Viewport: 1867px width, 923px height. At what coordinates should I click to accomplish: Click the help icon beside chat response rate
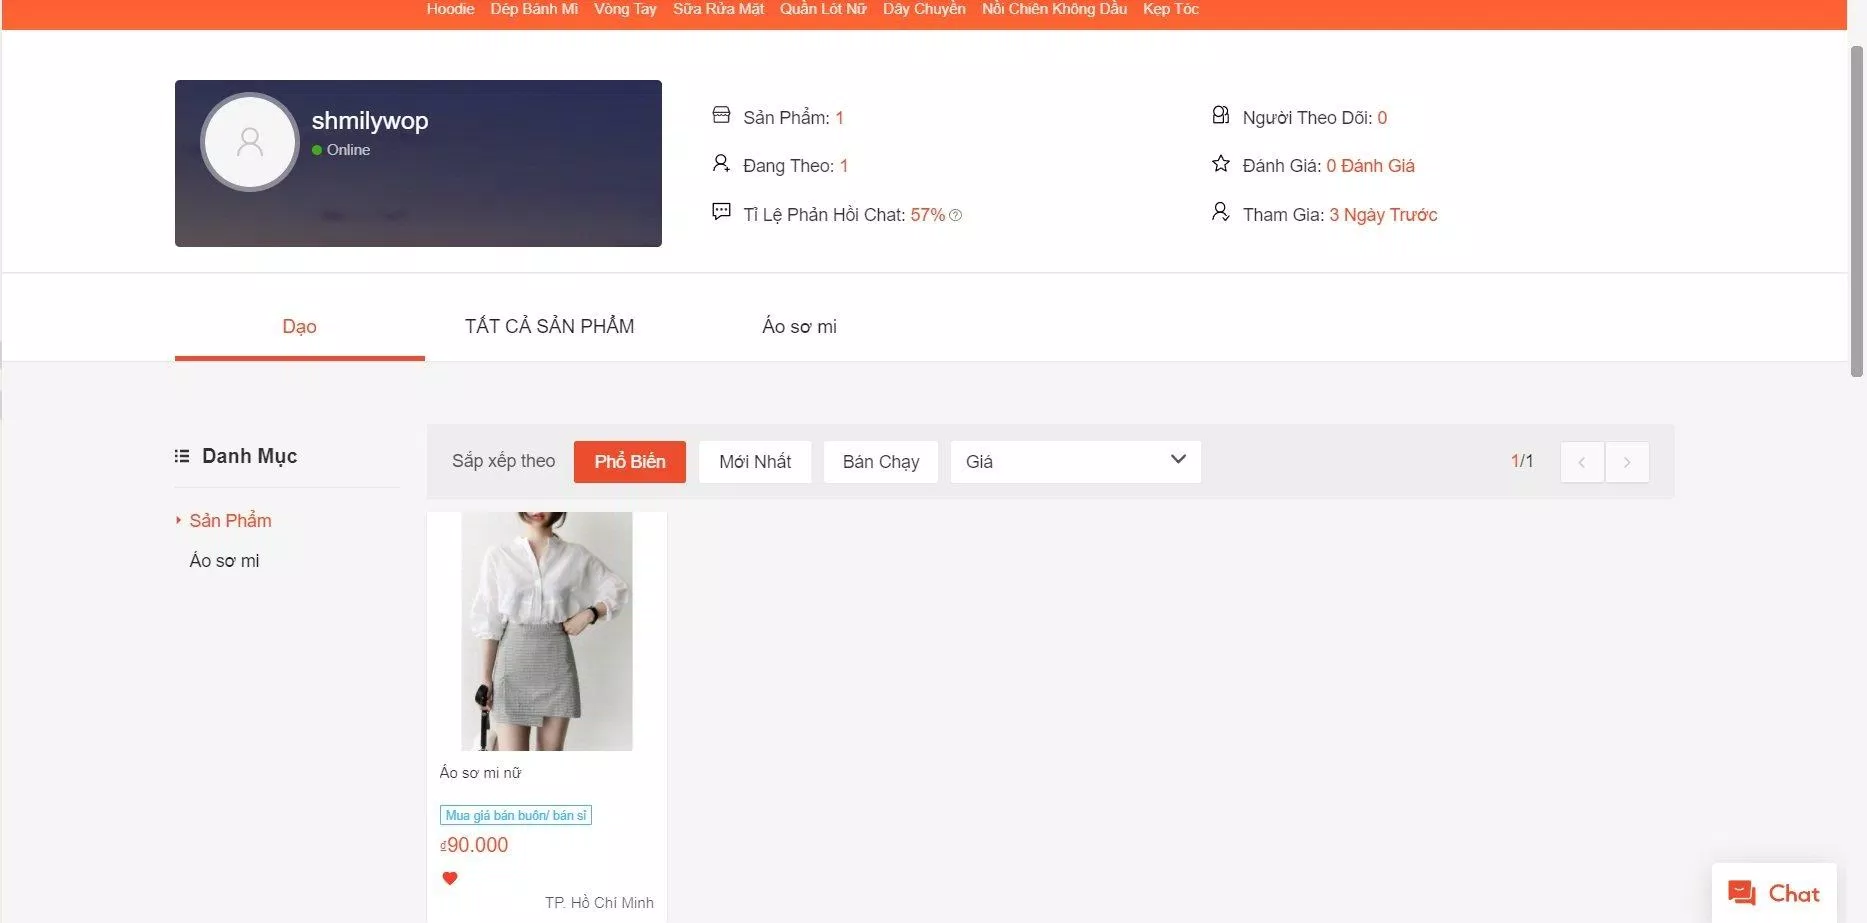coord(955,215)
